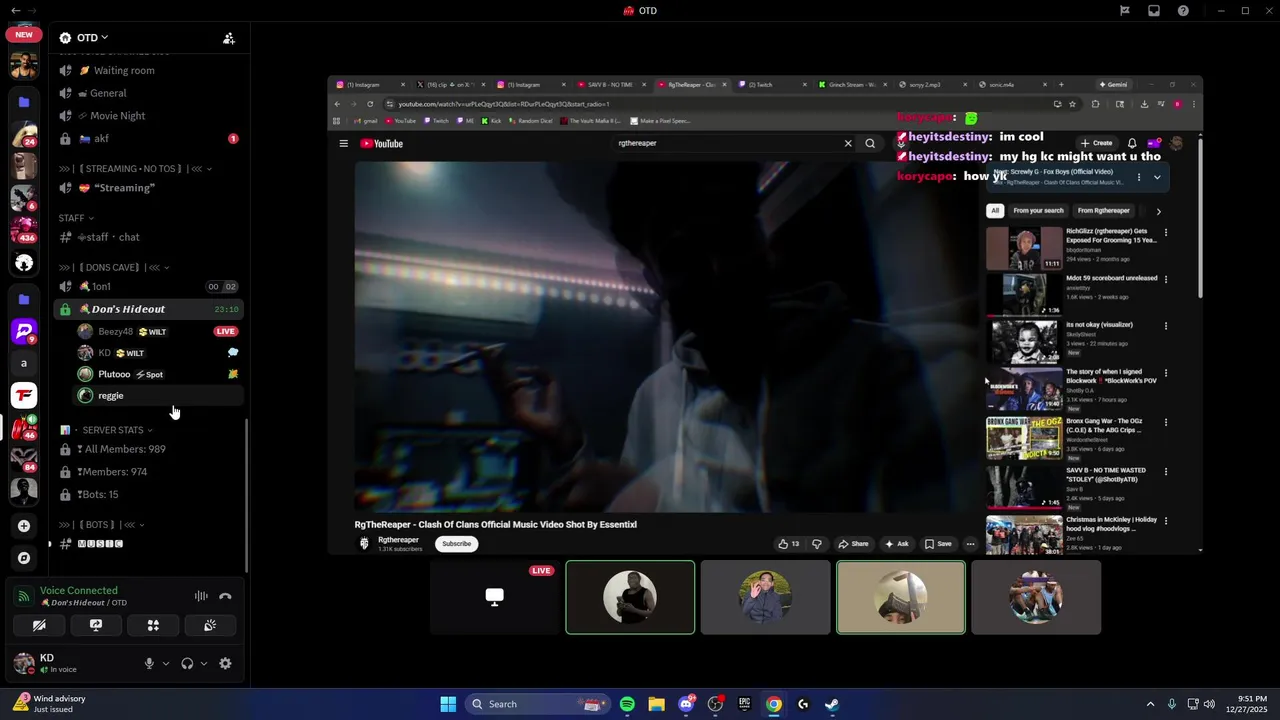Screen dimensions: 1280x720
Task: Open the red TF server icon
Action: tap(24, 395)
